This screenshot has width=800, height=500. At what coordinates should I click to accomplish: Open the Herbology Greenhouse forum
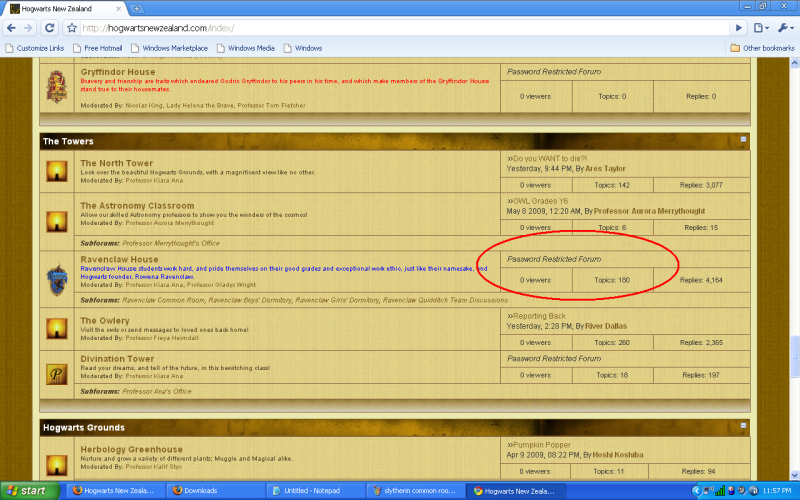(132, 449)
